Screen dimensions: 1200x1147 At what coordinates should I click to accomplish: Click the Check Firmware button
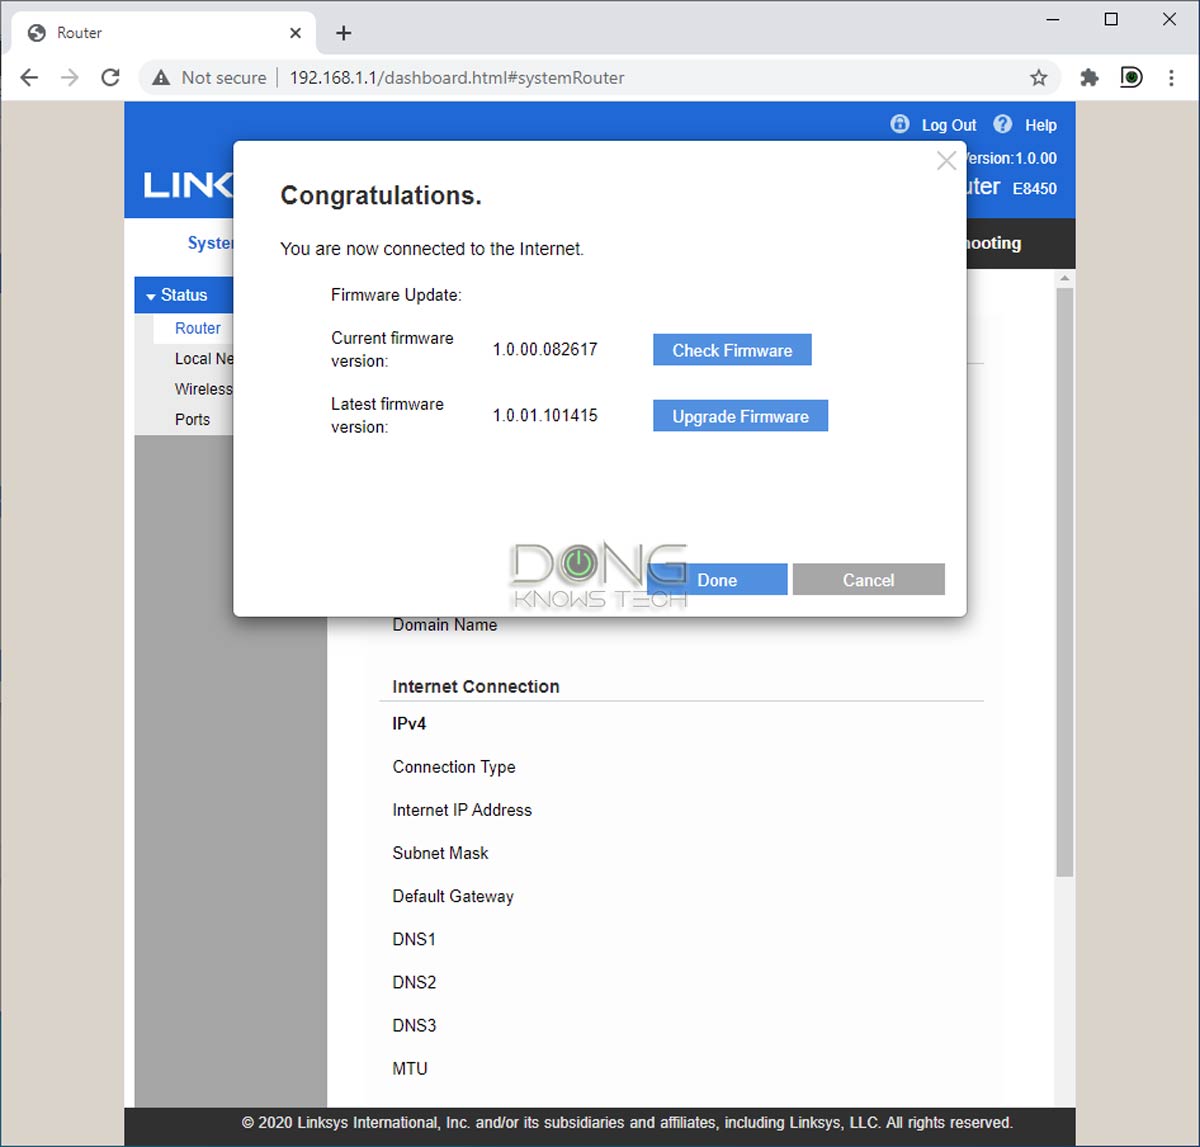coord(732,350)
